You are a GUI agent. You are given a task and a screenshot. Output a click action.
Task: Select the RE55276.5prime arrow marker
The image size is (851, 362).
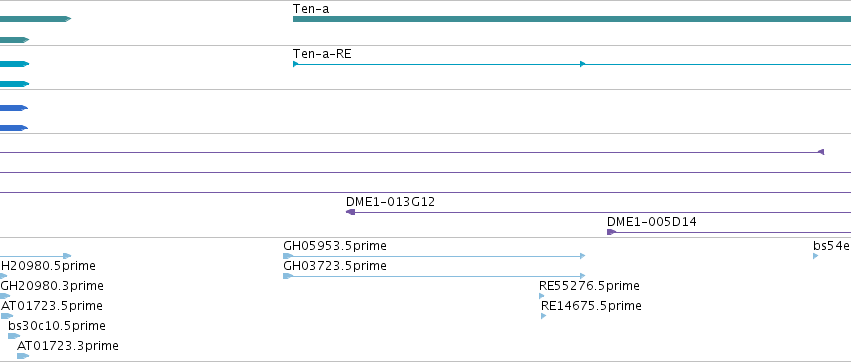(x=542, y=296)
